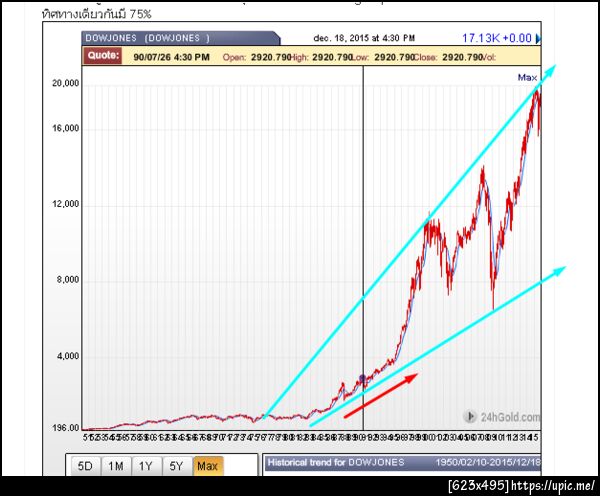Click the 8,000 y-axis label

68,280
